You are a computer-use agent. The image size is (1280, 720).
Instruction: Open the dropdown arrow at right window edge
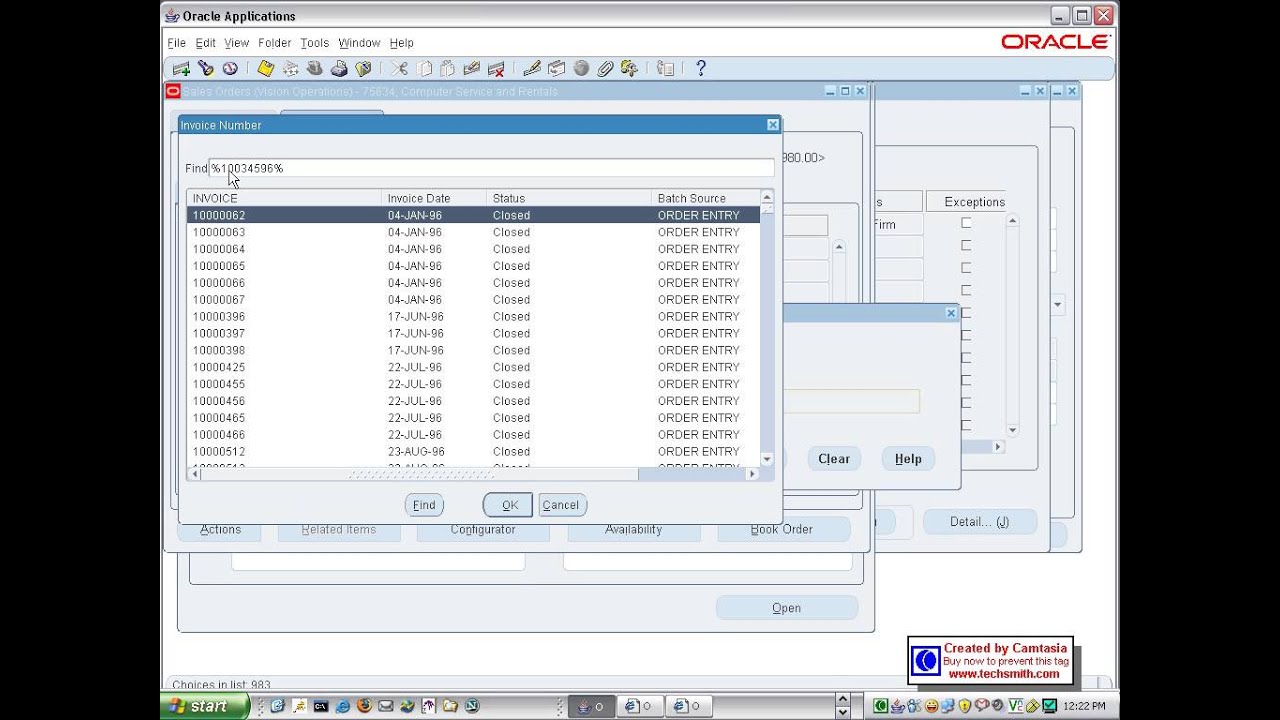point(1058,304)
